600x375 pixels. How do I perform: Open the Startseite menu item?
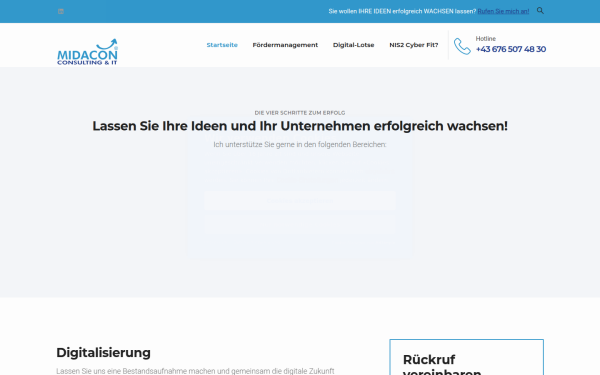coord(222,45)
